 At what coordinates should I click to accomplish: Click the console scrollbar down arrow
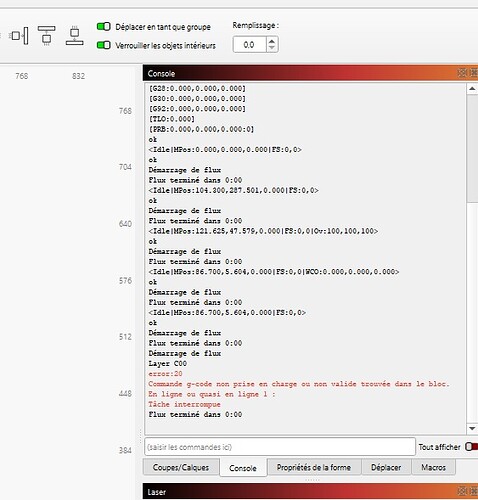pos(472,428)
